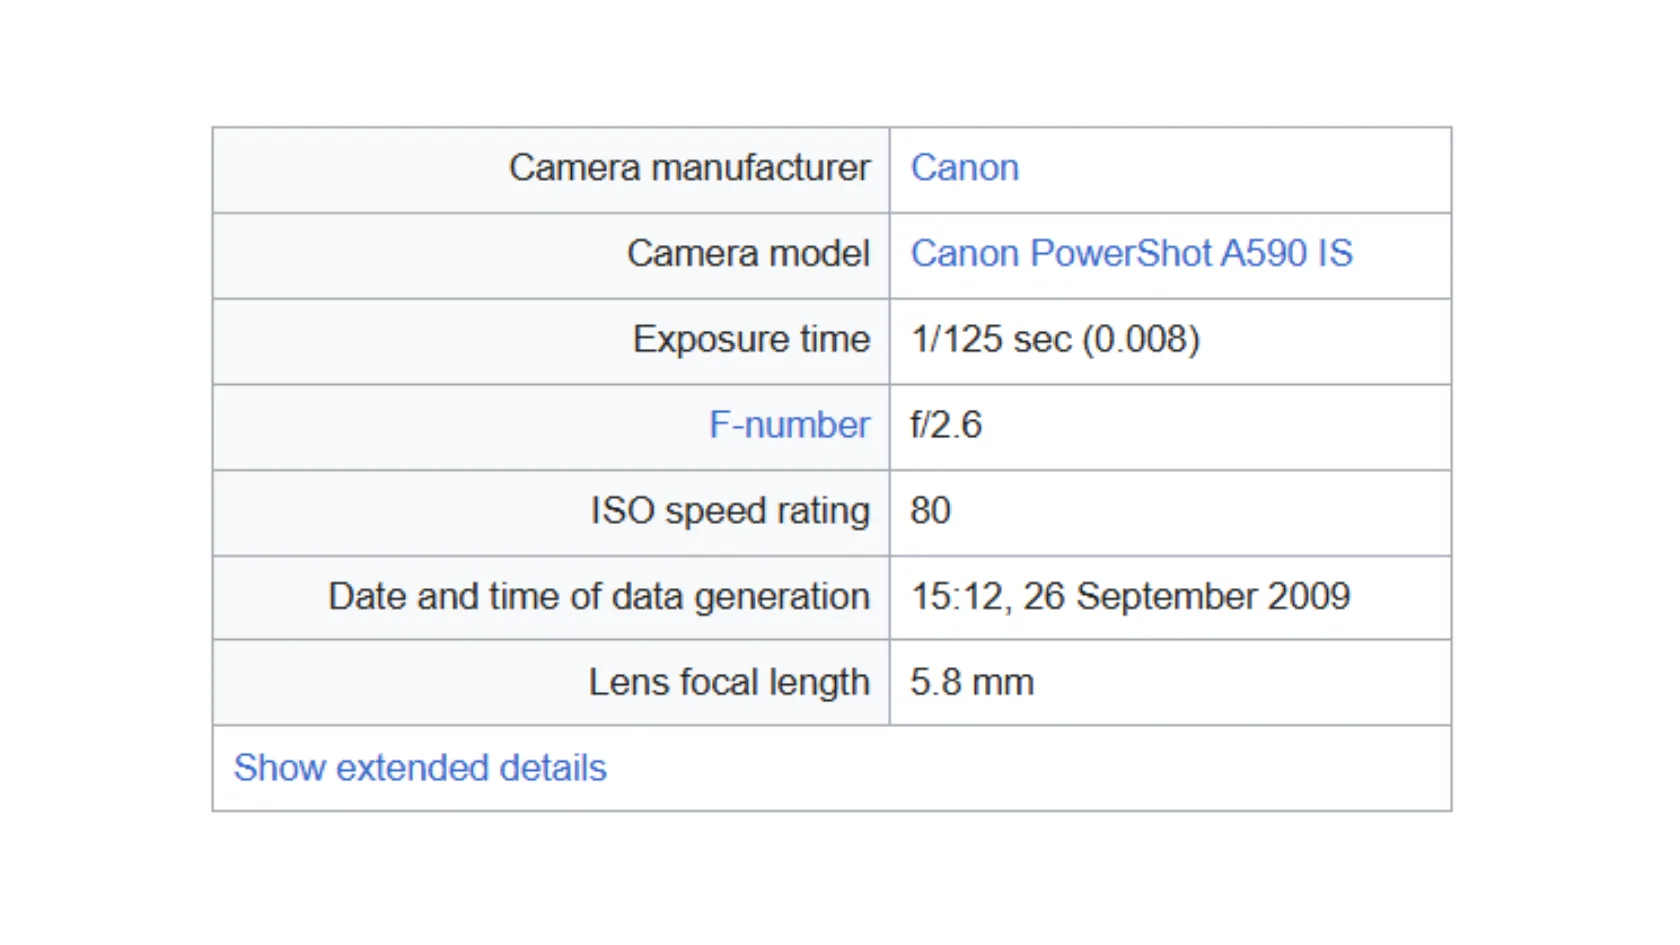Select the f/2.6 value

point(946,425)
